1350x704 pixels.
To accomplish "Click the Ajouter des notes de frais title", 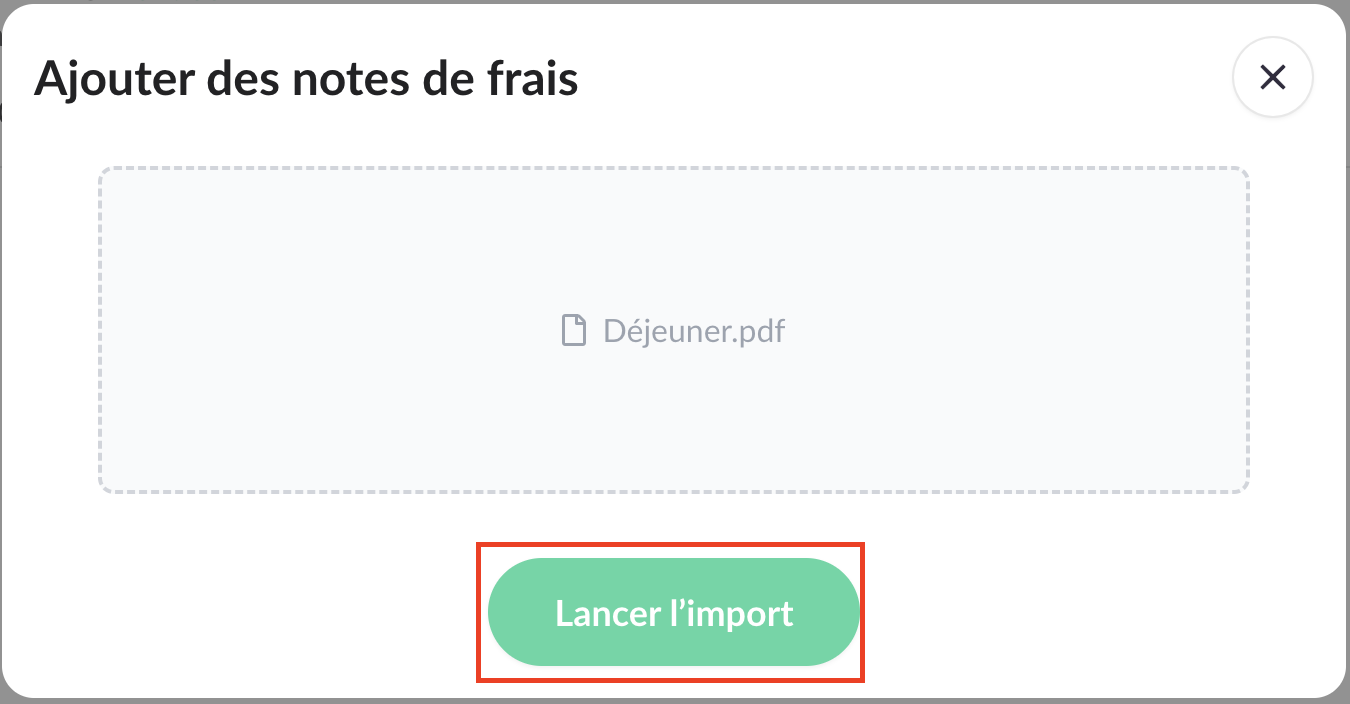I will click(306, 78).
